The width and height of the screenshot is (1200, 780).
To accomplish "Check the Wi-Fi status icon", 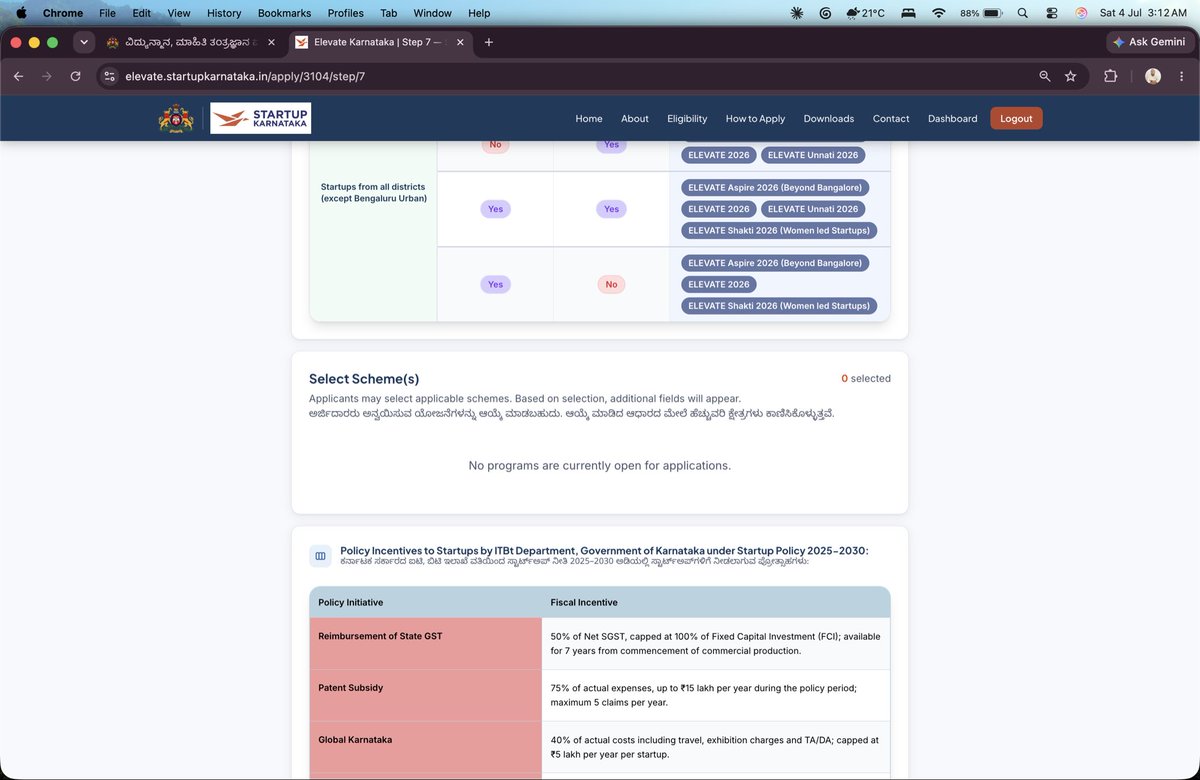I will [938, 13].
